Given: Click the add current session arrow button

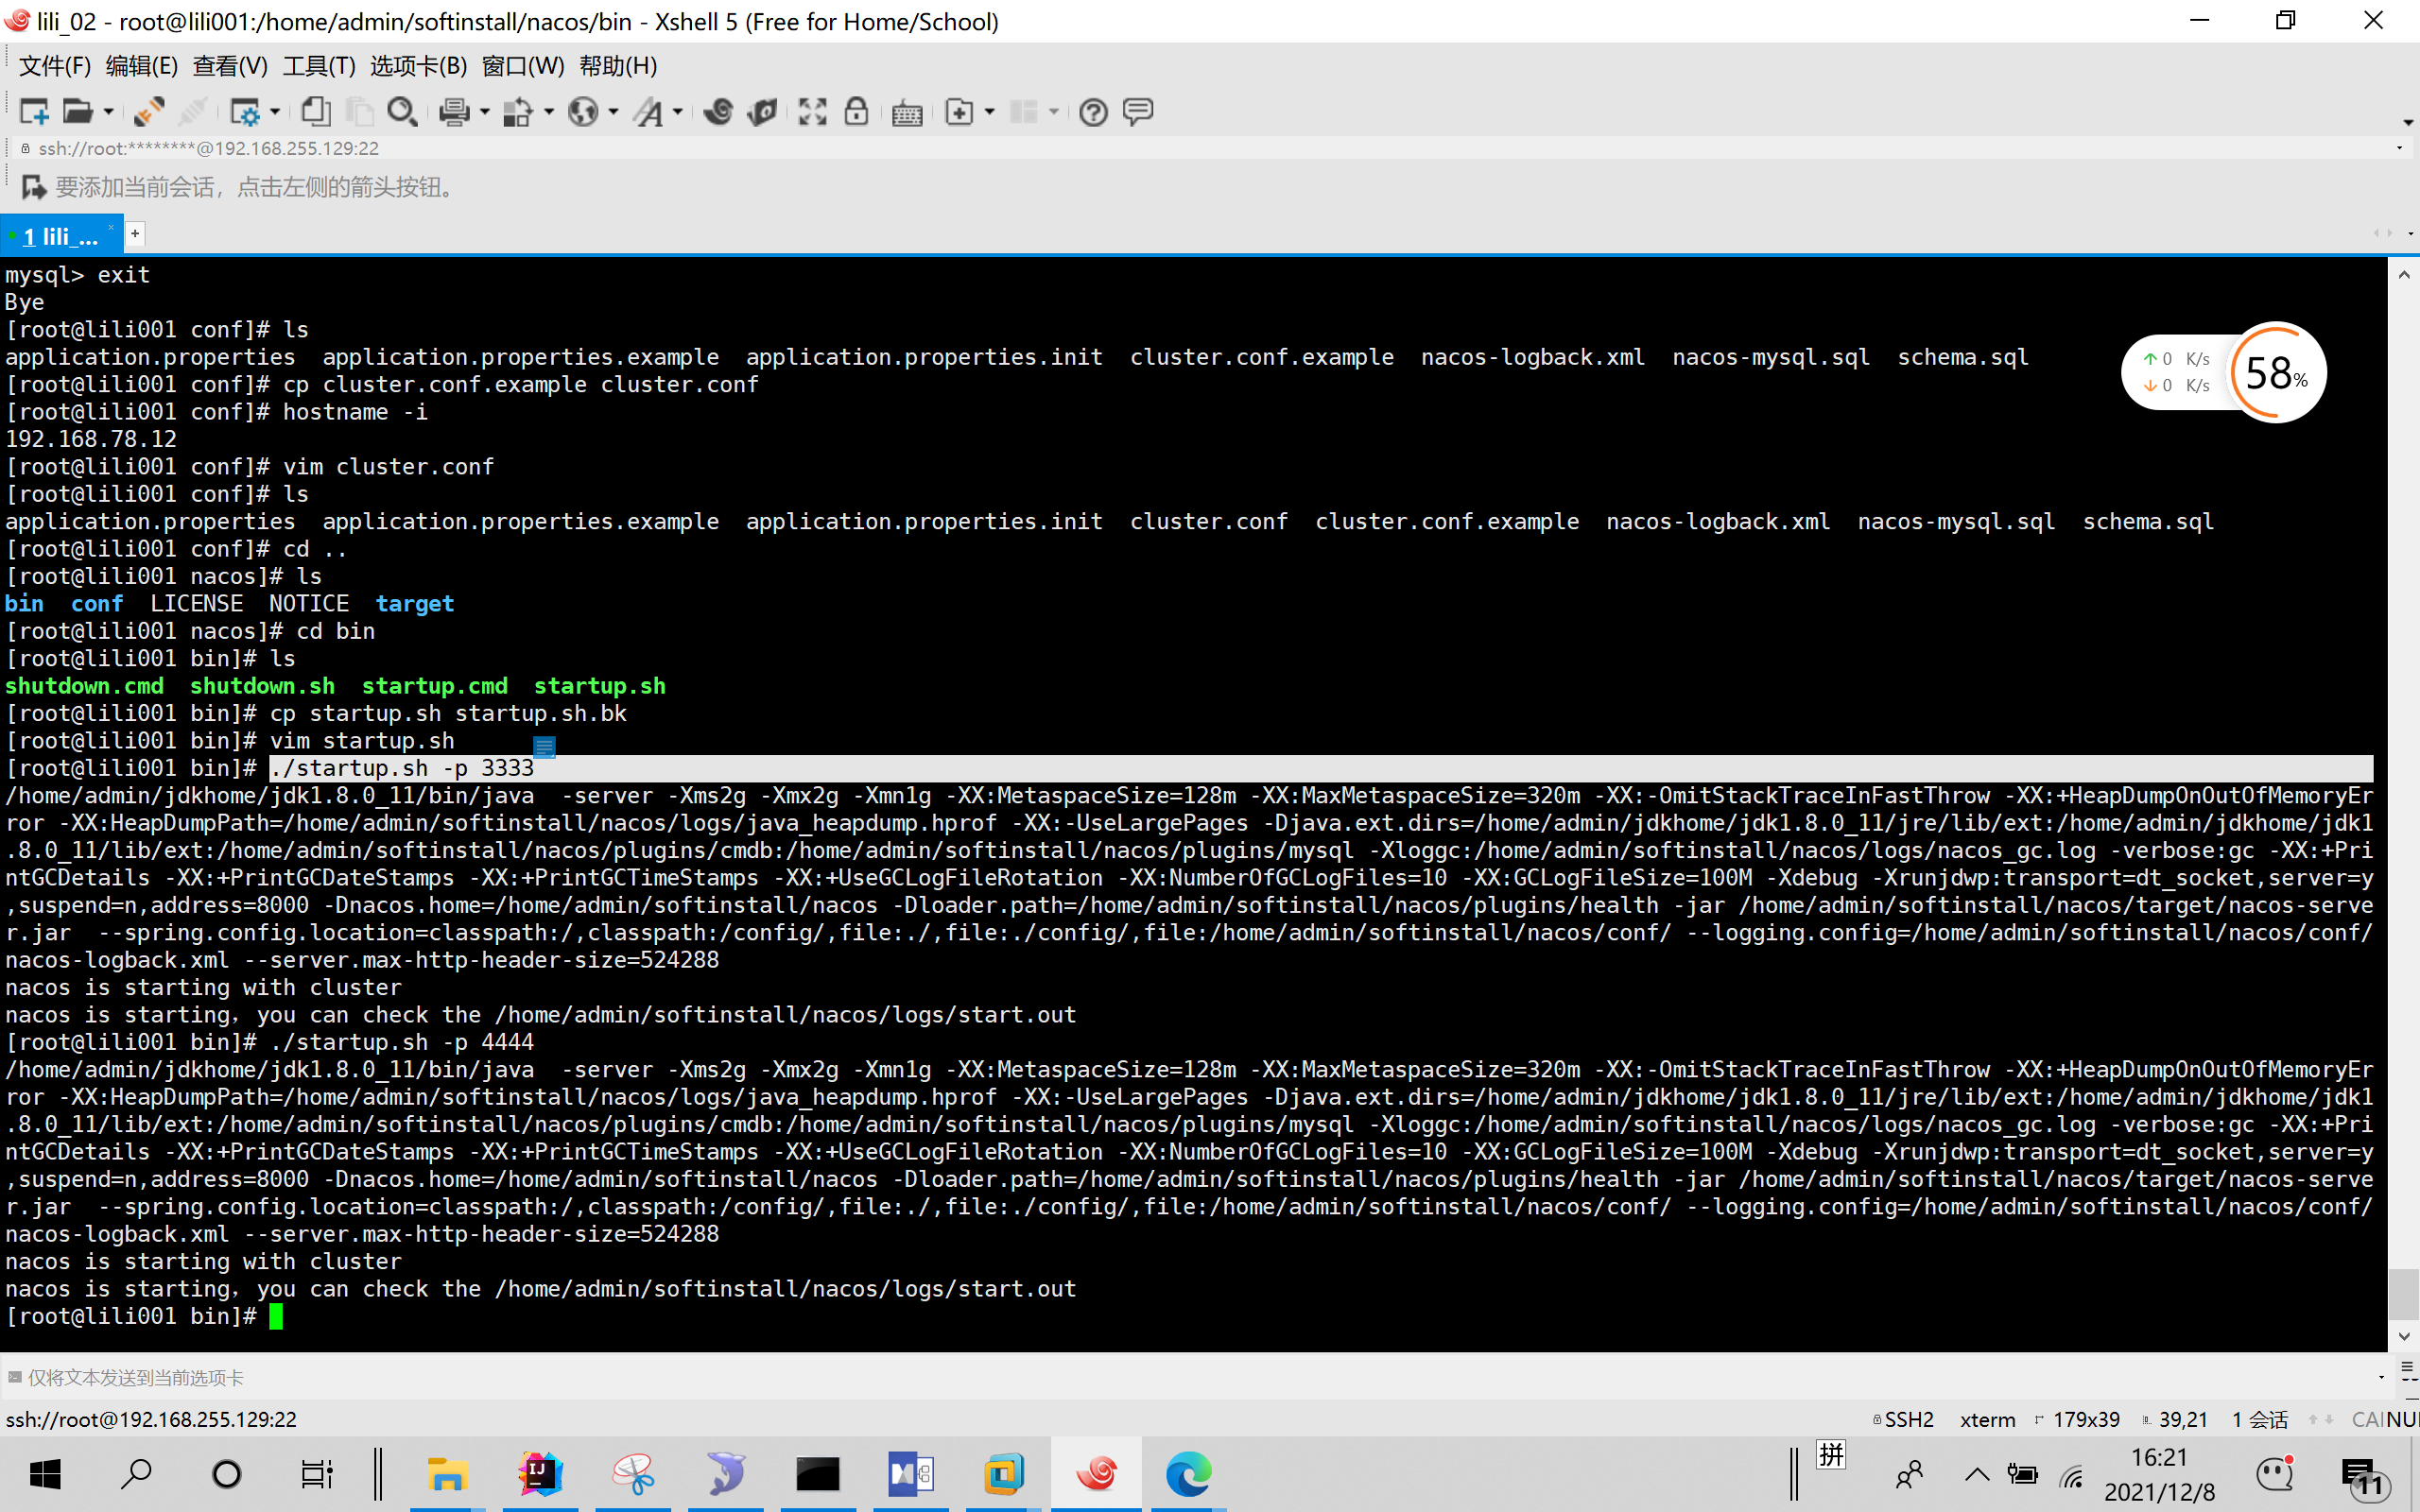Looking at the screenshot, I should [x=33, y=187].
